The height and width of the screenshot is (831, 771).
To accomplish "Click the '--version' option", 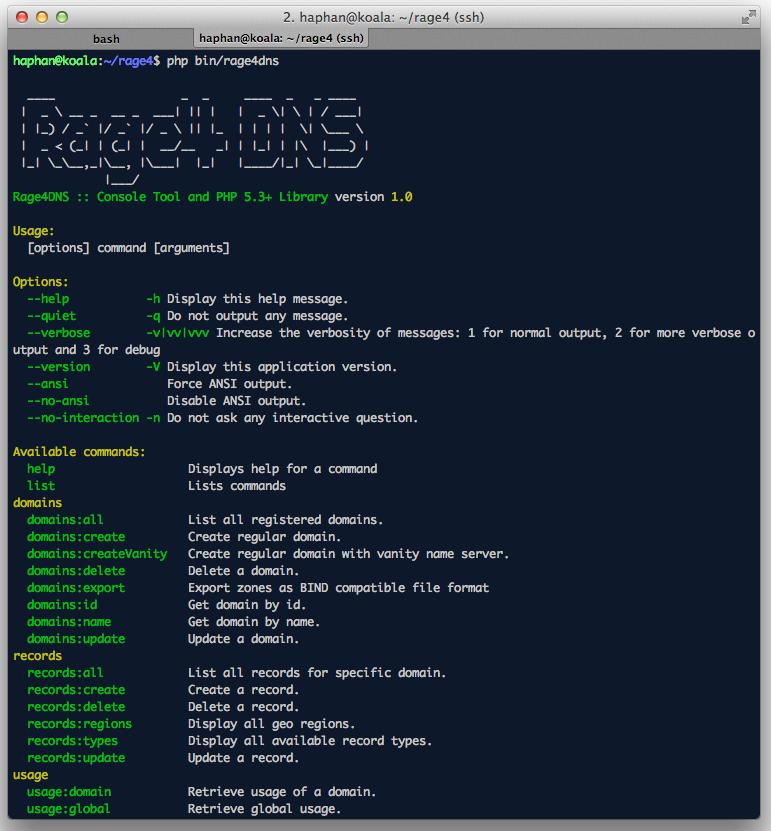I will 59,367.
